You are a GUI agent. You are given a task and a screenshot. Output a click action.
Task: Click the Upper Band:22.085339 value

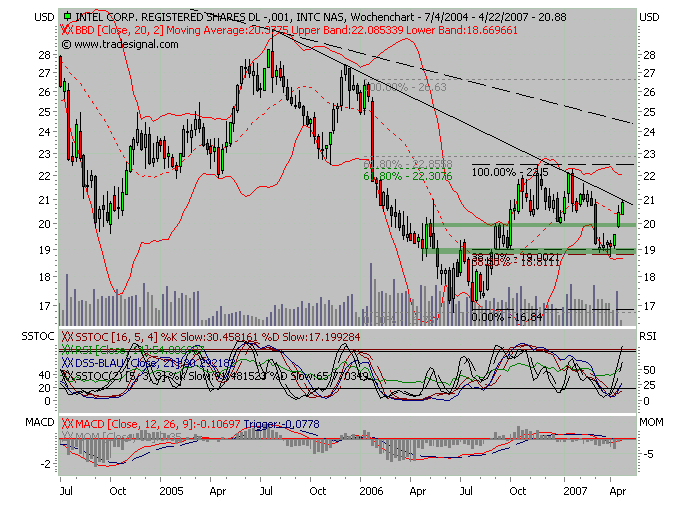coord(347,30)
